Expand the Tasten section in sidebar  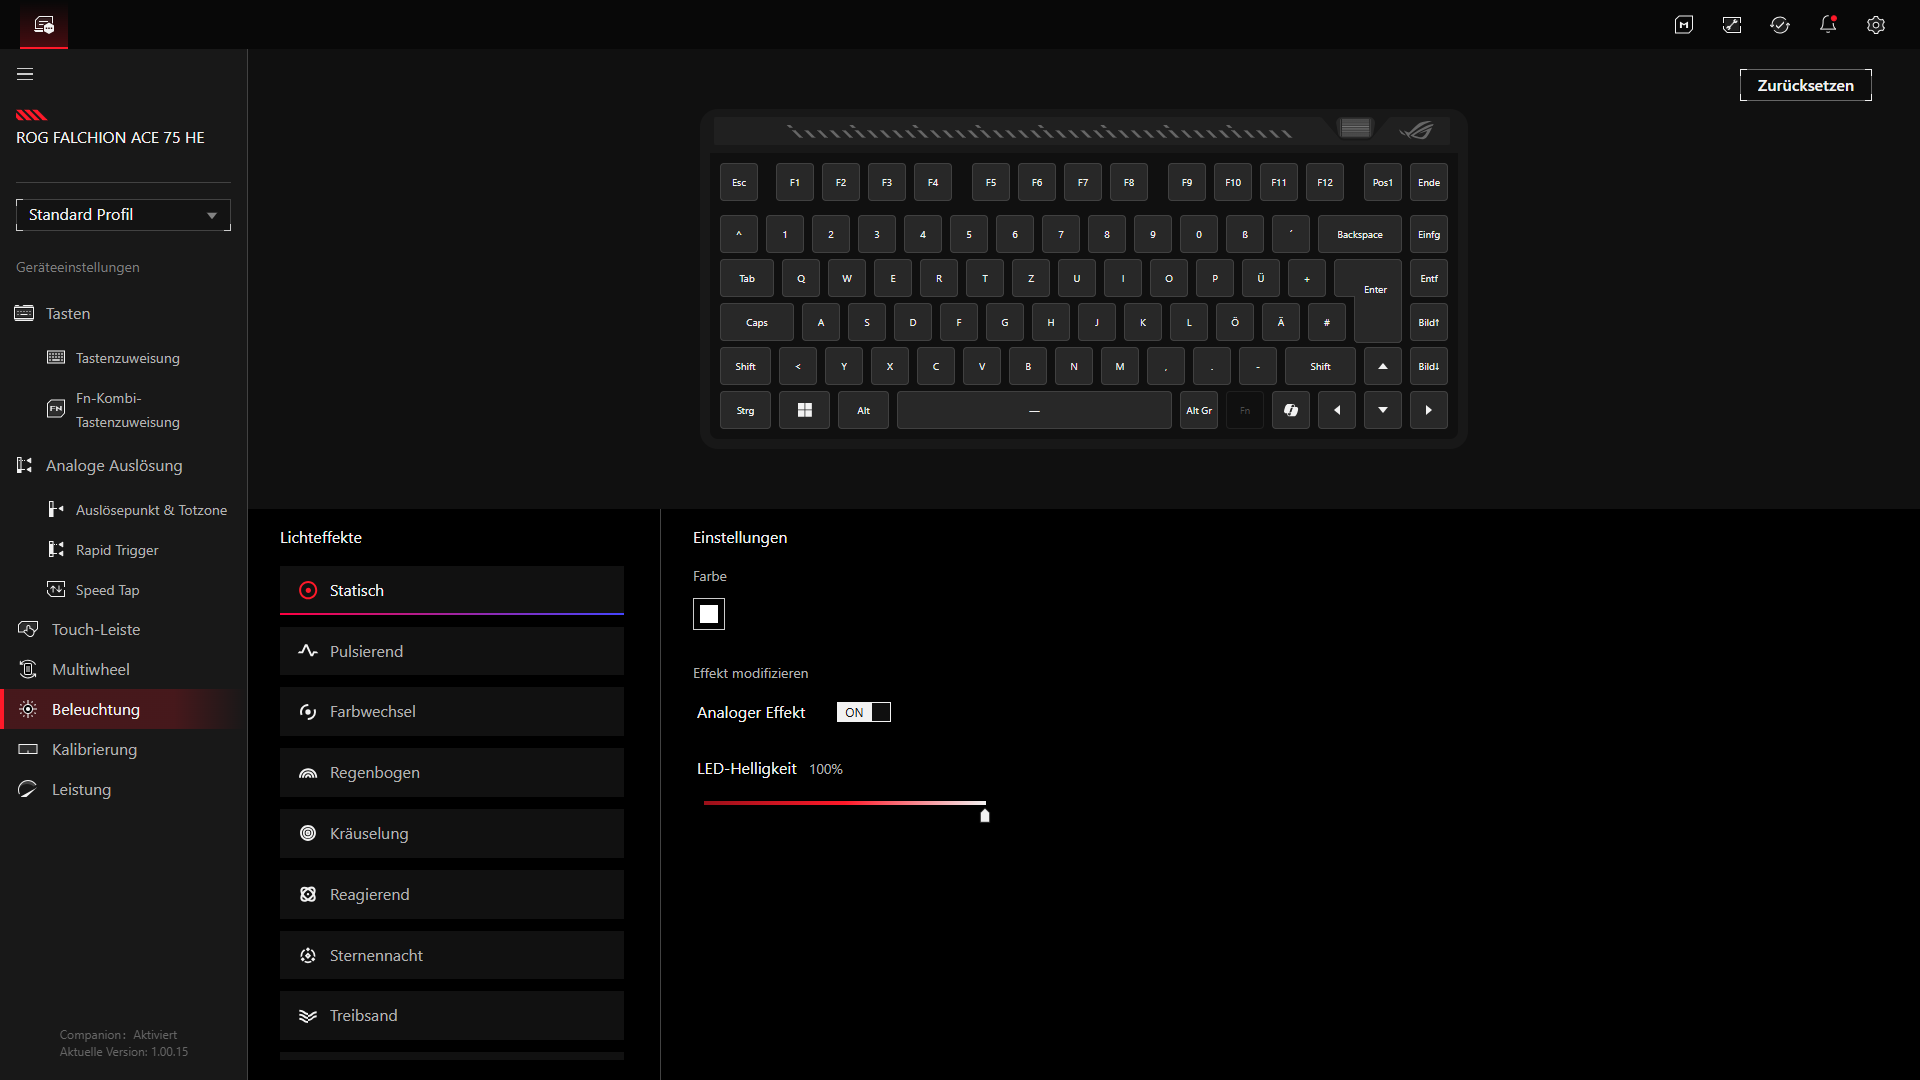click(68, 313)
